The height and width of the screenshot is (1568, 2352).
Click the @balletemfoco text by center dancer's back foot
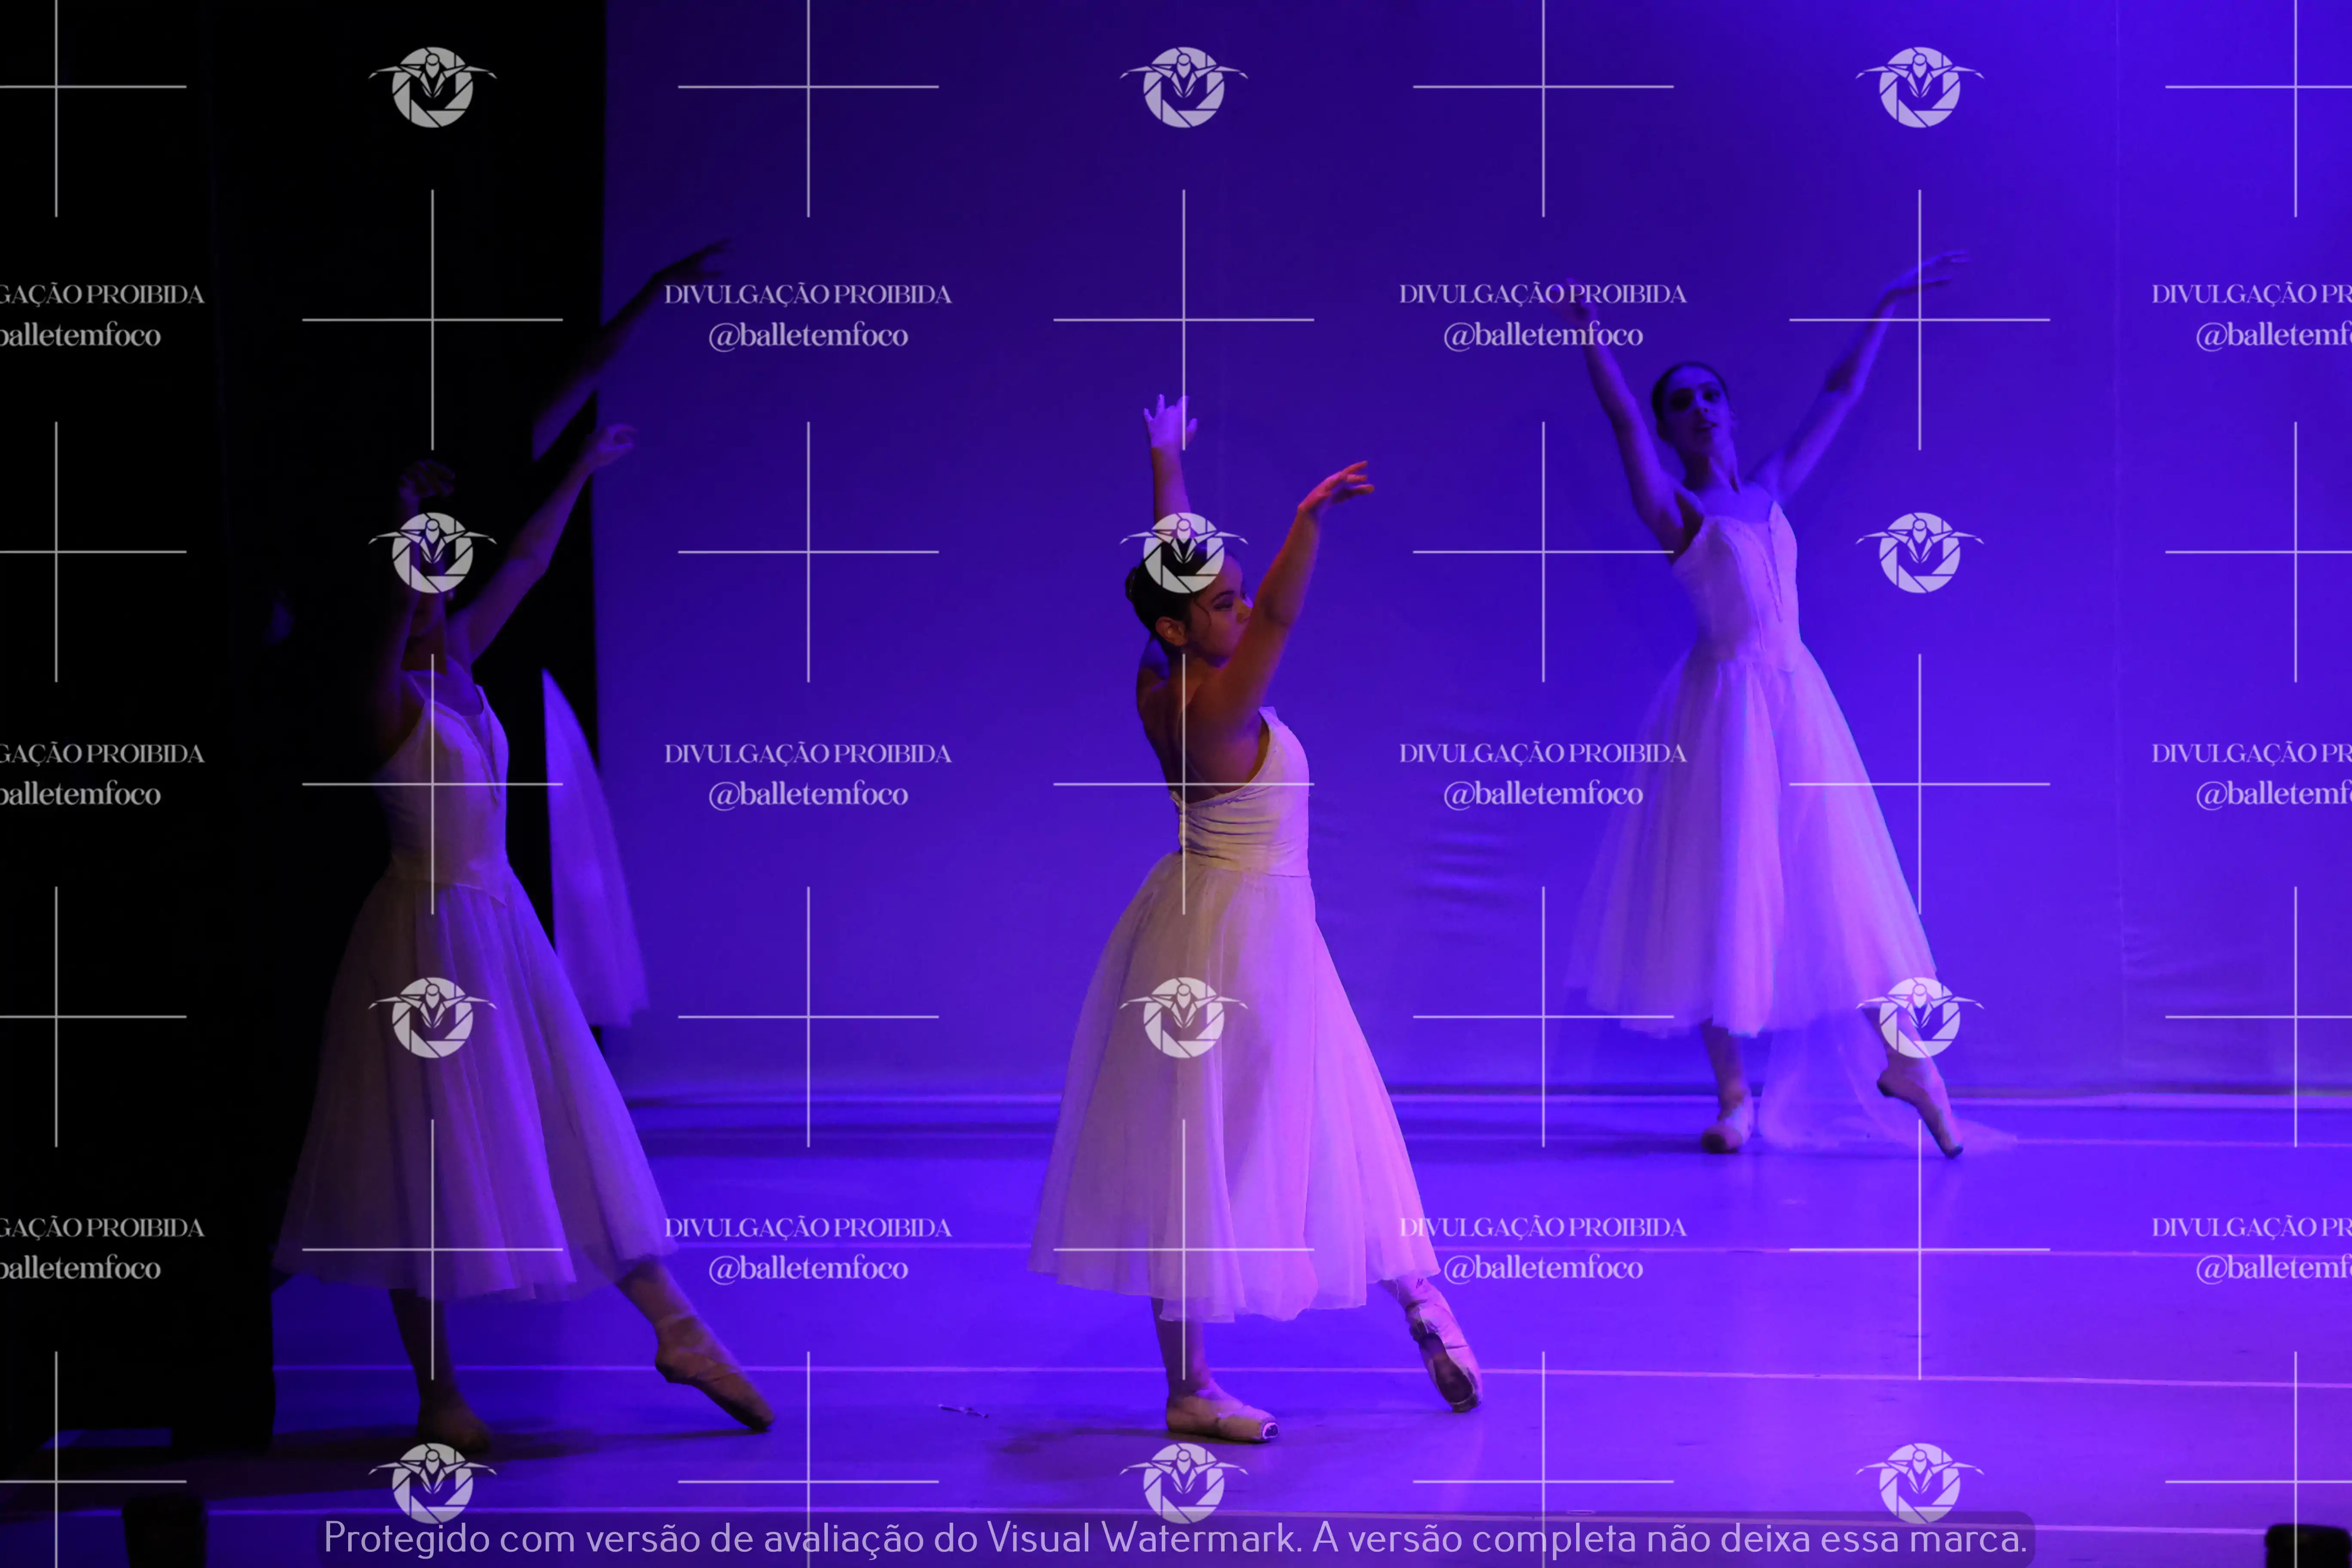click(x=1543, y=1268)
